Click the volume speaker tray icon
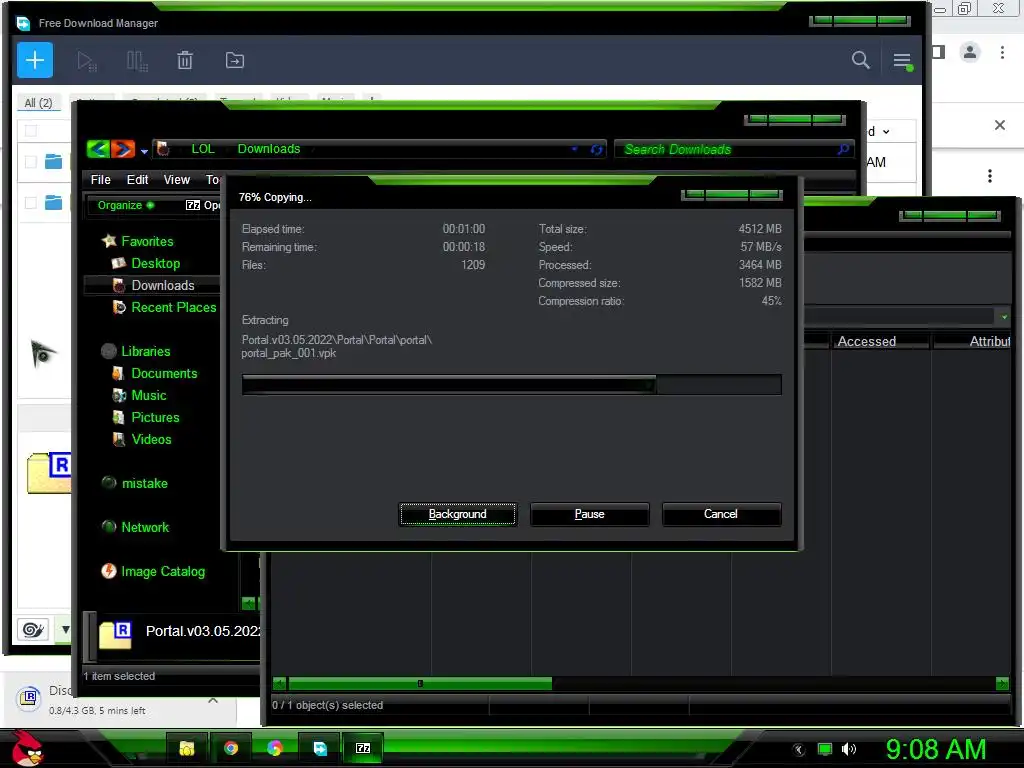1024x768 pixels. pos(849,749)
